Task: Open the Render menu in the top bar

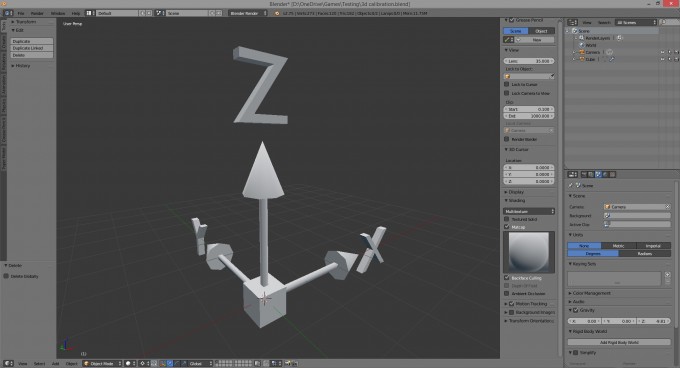Action: click(37, 13)
